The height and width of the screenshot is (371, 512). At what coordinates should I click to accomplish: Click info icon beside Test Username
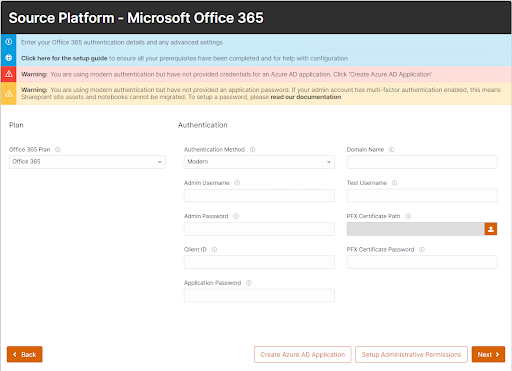[395, 183]
